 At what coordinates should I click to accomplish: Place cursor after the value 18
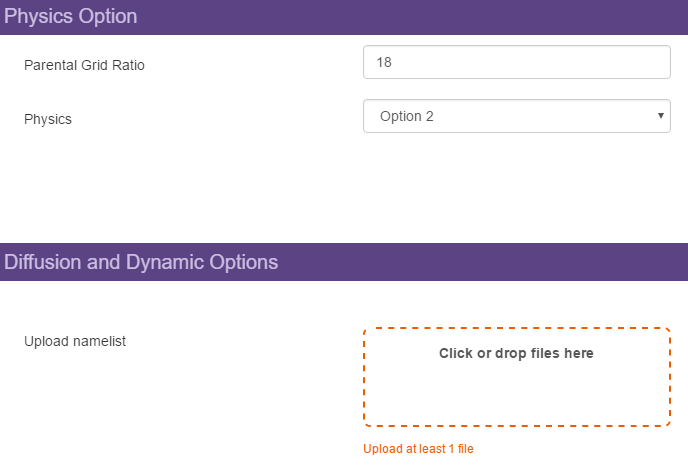tap(394, 62)
